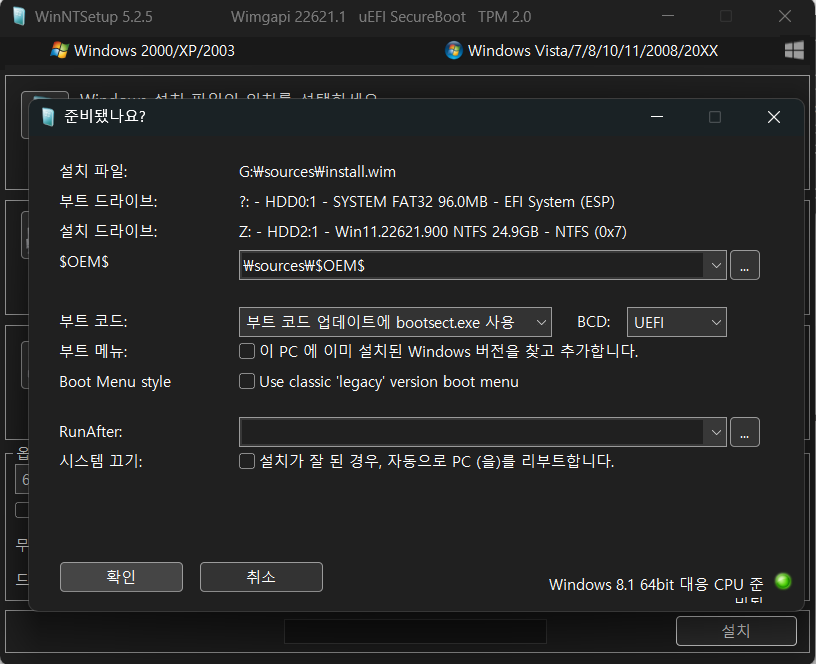Click the G:₩sources₩install.wim path text
The height and width of the screenshot is (664, 816).
pos(317,172)
